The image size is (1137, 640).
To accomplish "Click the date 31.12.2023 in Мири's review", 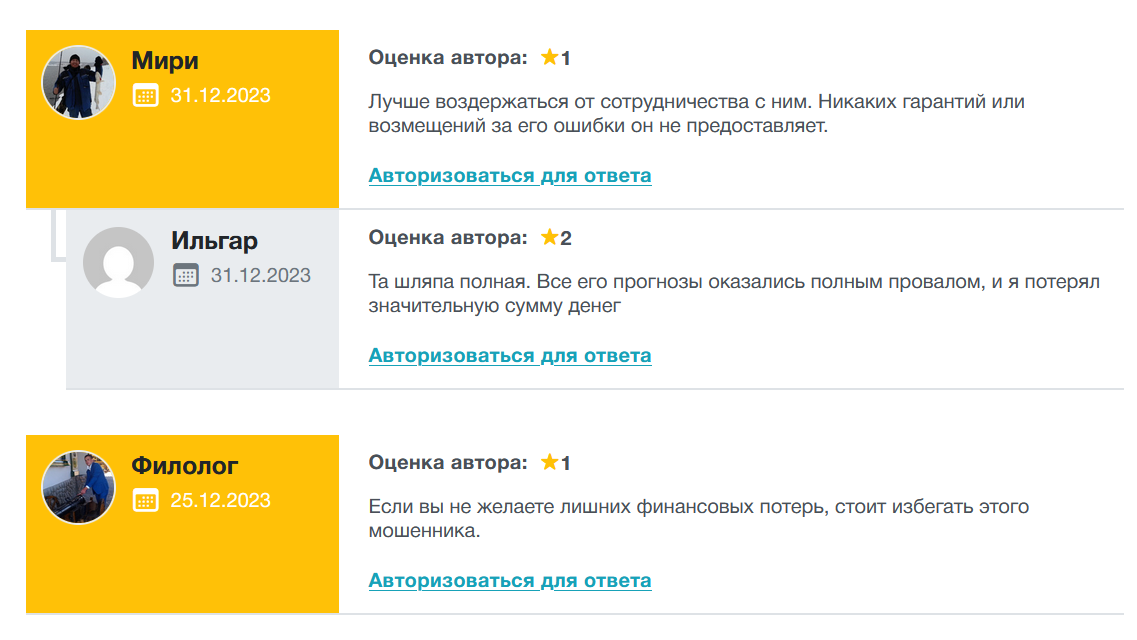I will 220,96.
